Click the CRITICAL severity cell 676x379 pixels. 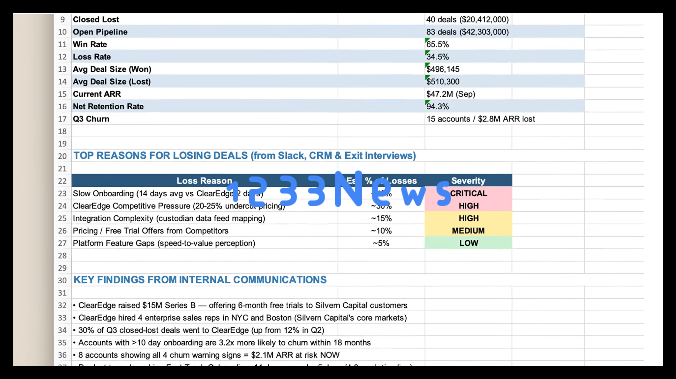468,193
